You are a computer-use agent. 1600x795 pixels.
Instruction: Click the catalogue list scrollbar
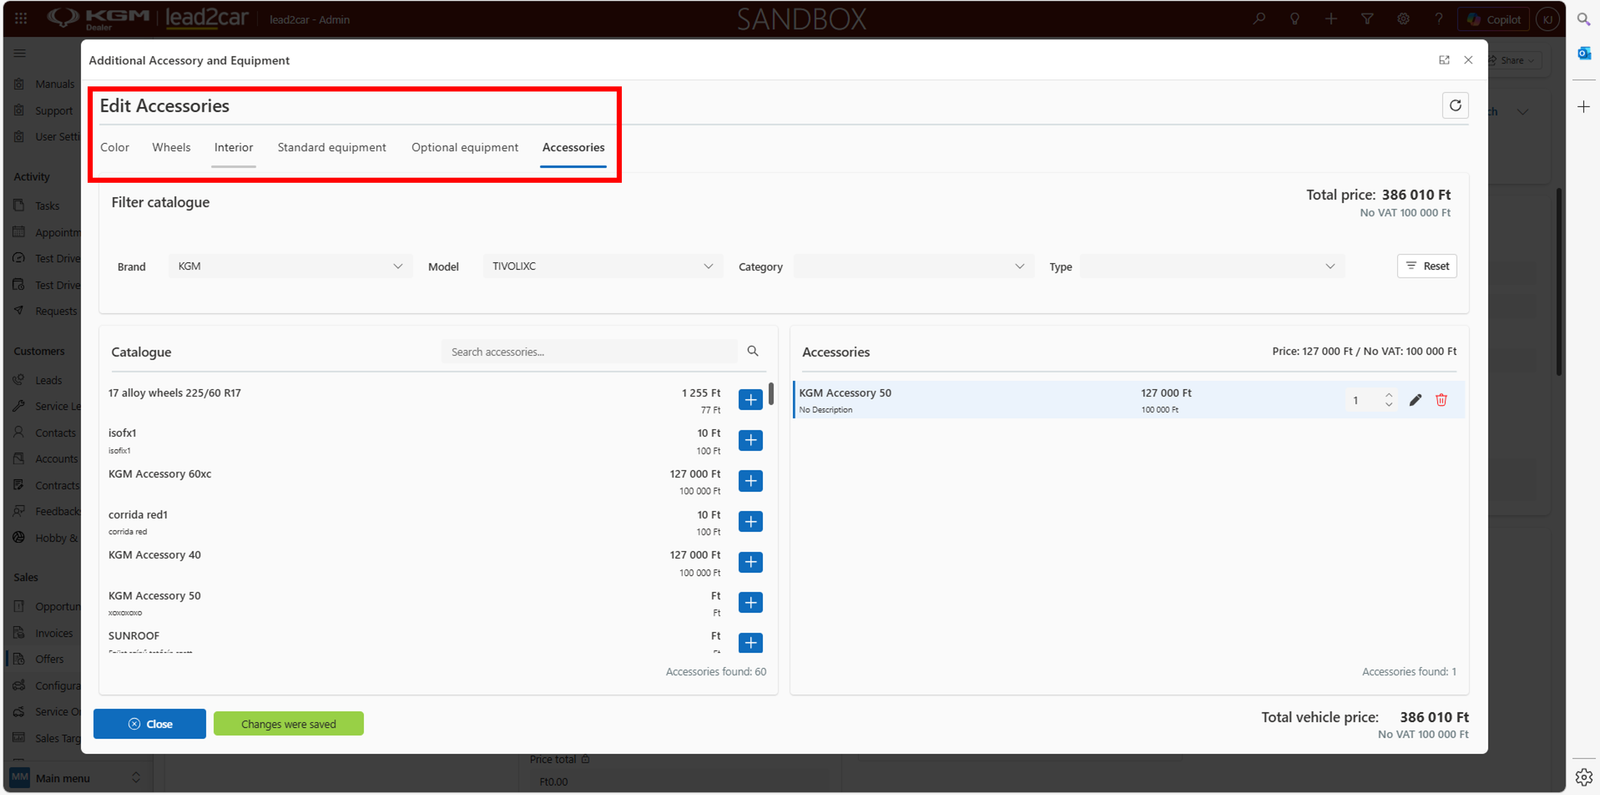coord(771,393)
